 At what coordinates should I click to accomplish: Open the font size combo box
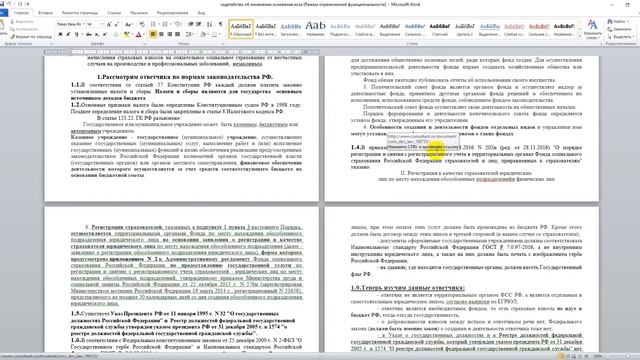pyautogui.click(x=95, y=24)
